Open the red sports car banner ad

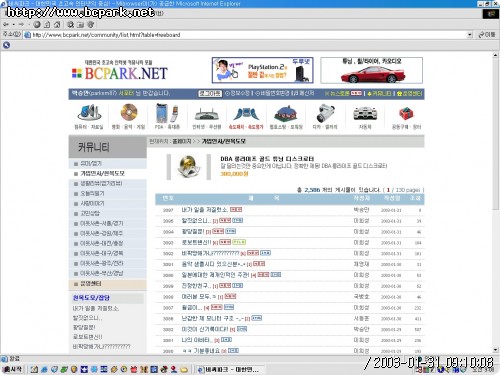371,70
